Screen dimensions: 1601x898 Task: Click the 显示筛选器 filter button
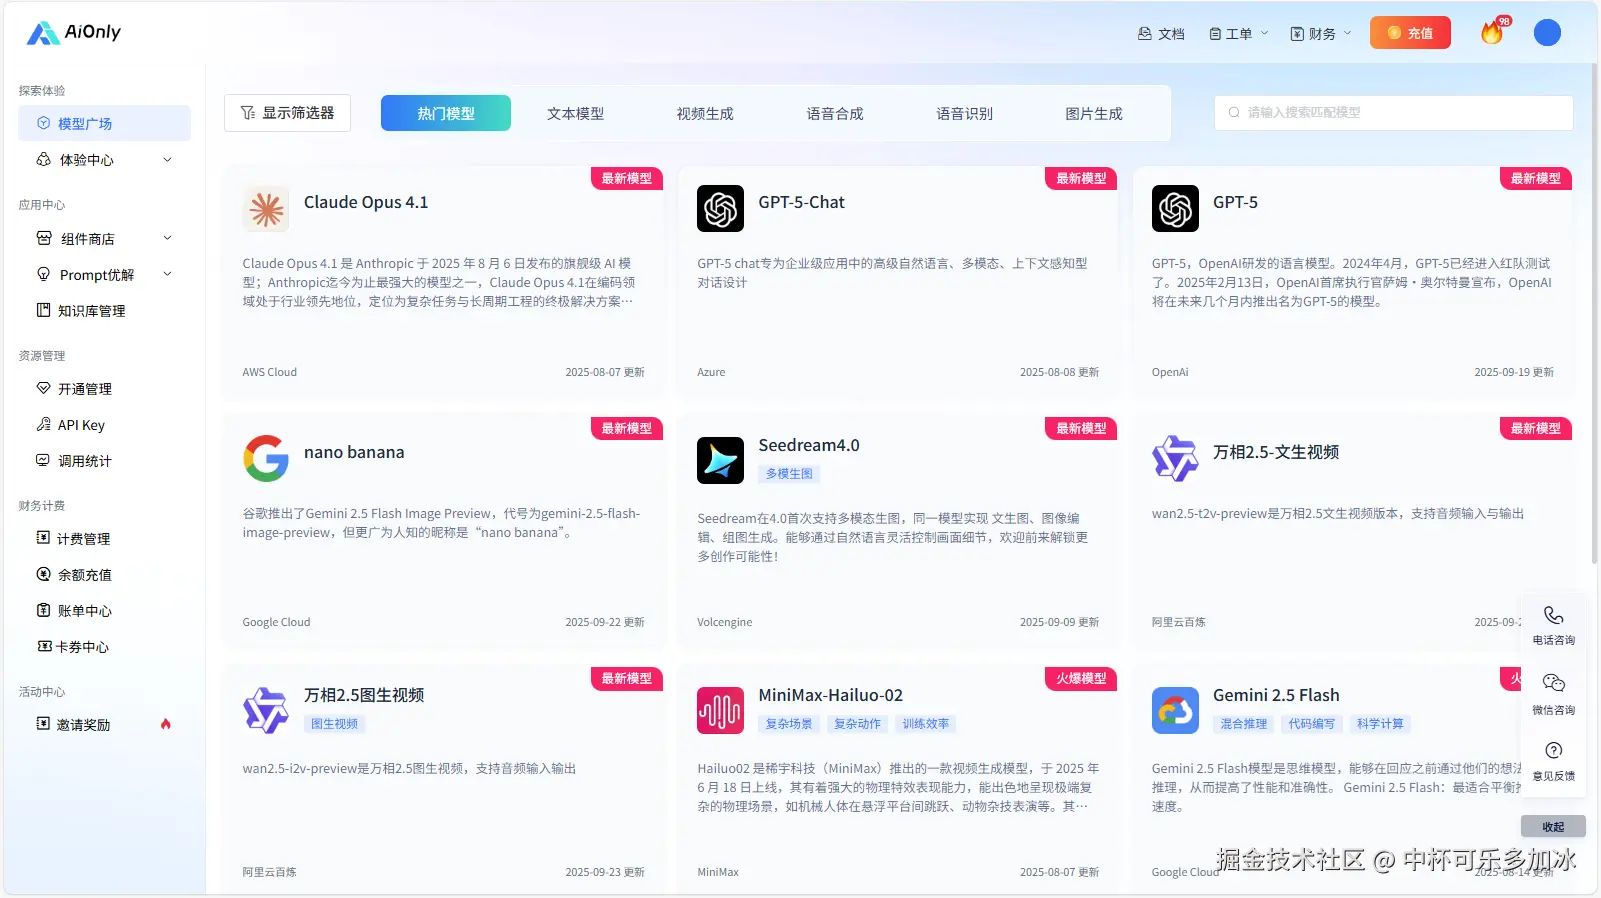(x=287, y=113)
